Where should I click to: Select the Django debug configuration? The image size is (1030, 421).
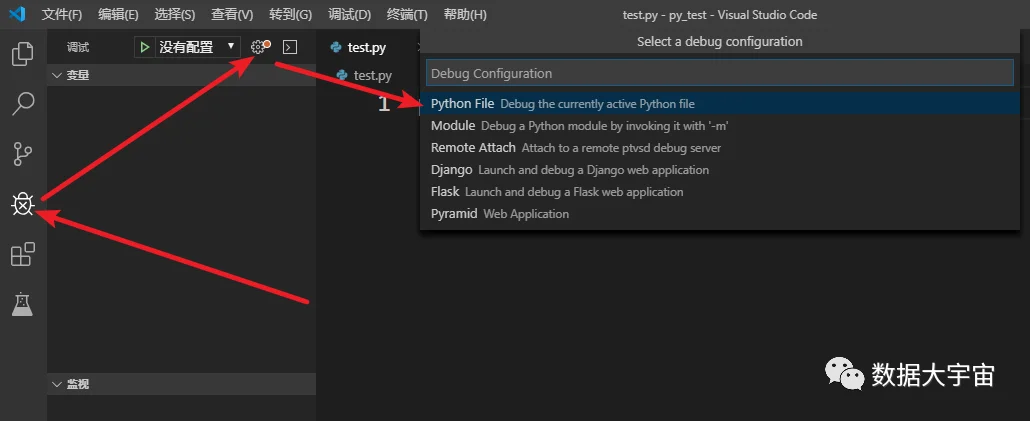point(719,169)
